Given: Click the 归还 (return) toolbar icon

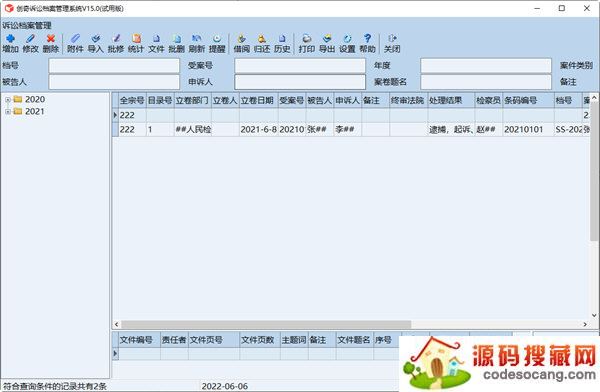Looking at the screenshot, I should tap(262, 43).
